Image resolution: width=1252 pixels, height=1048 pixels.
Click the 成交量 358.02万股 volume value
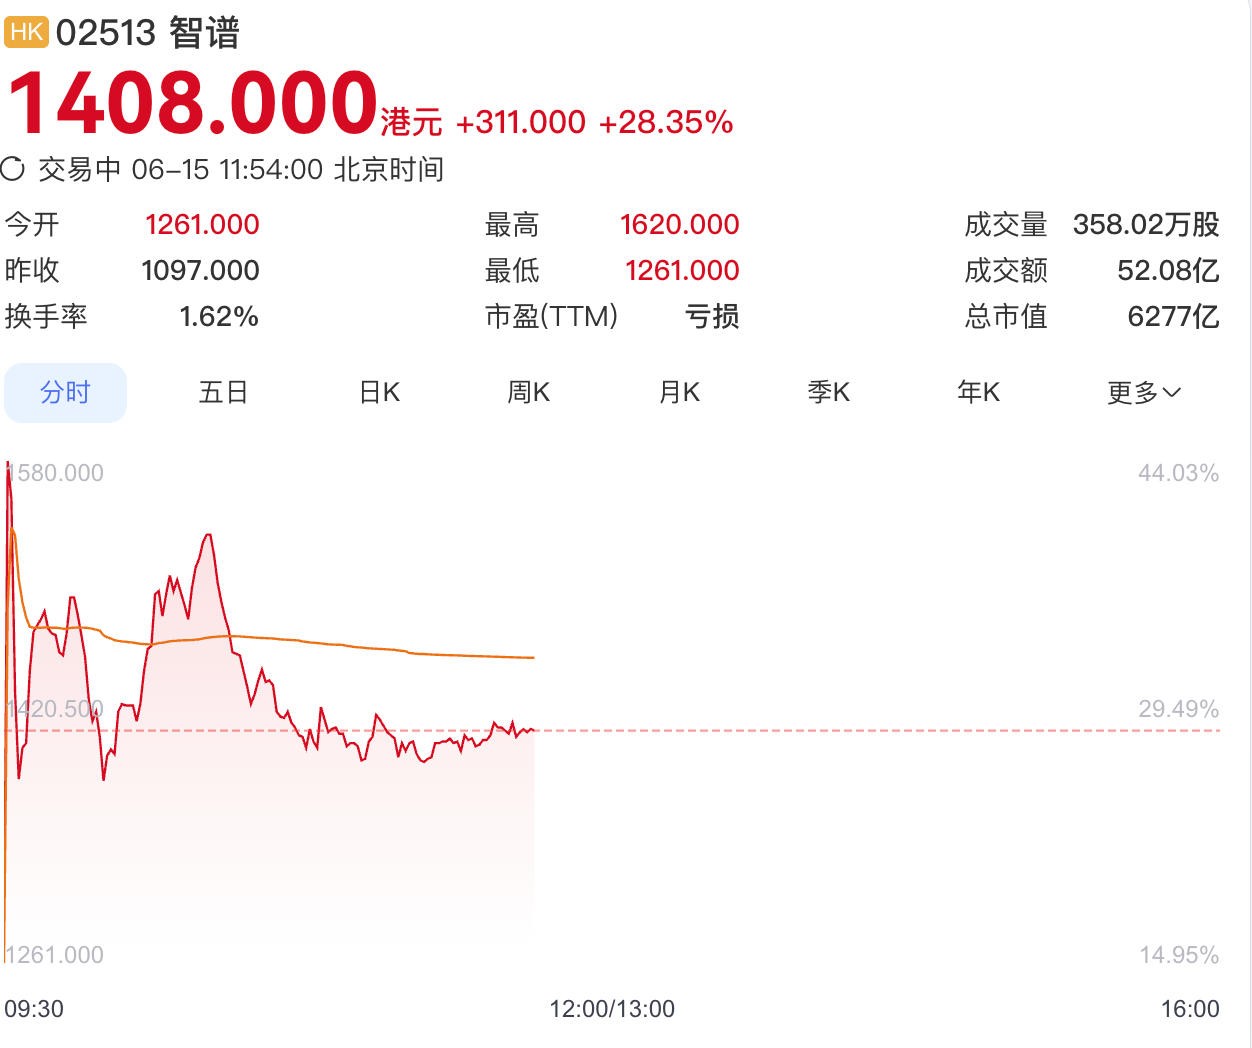pos(1146,224)
